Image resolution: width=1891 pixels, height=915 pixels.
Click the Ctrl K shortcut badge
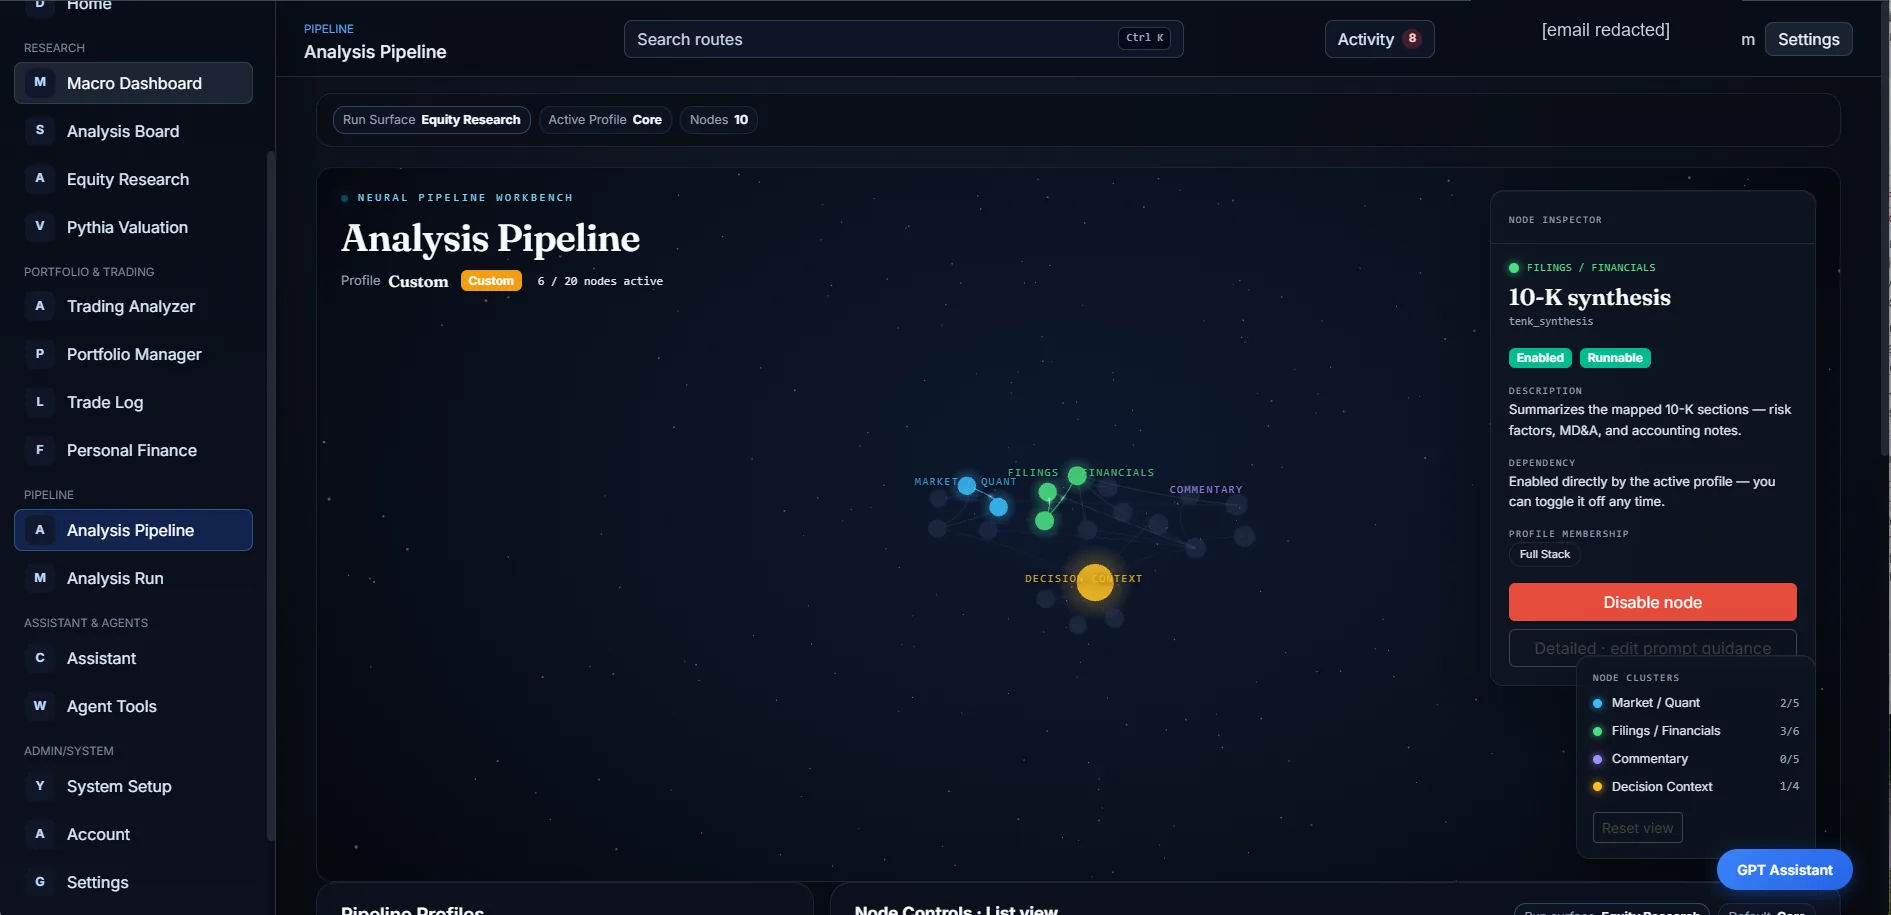[x=1144, y=38]
